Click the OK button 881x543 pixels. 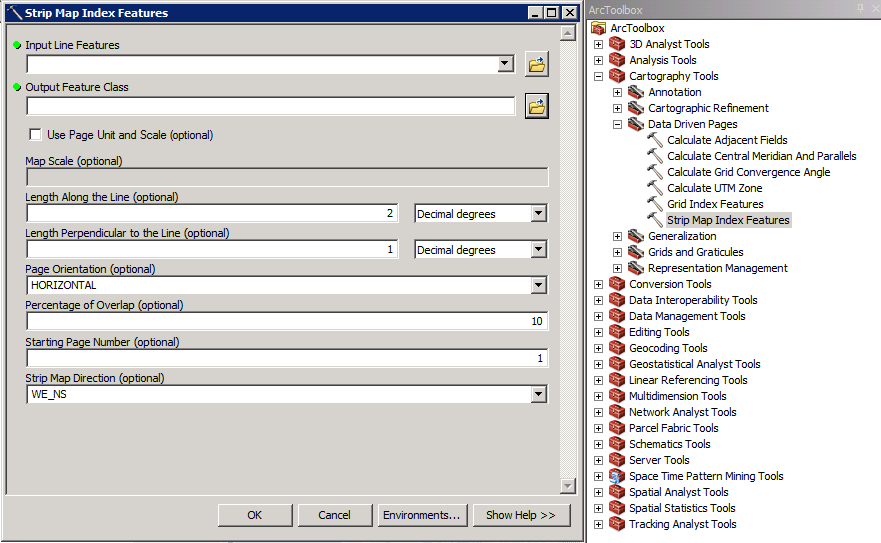pos(255,515)
